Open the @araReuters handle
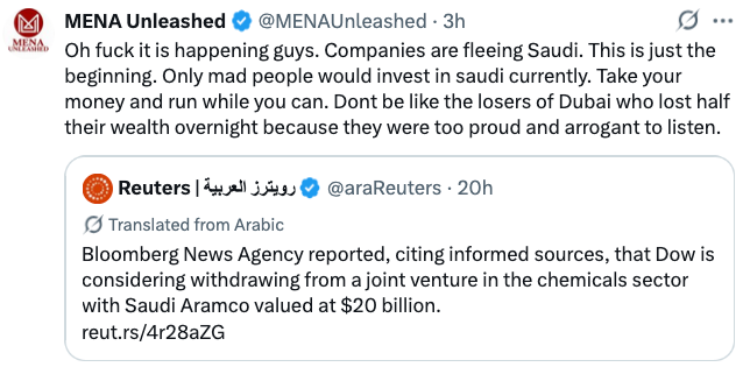This screenshot has height=374, width=750. pos(384,188)
